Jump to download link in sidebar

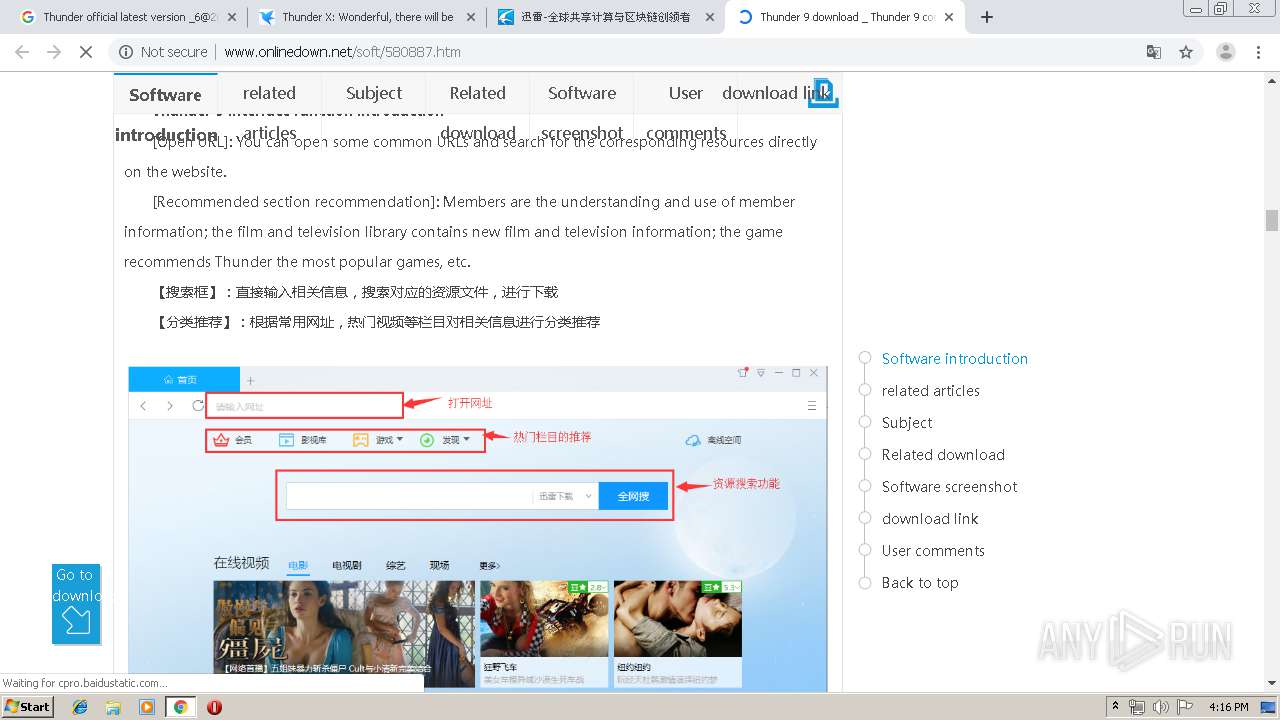[930, 519]
